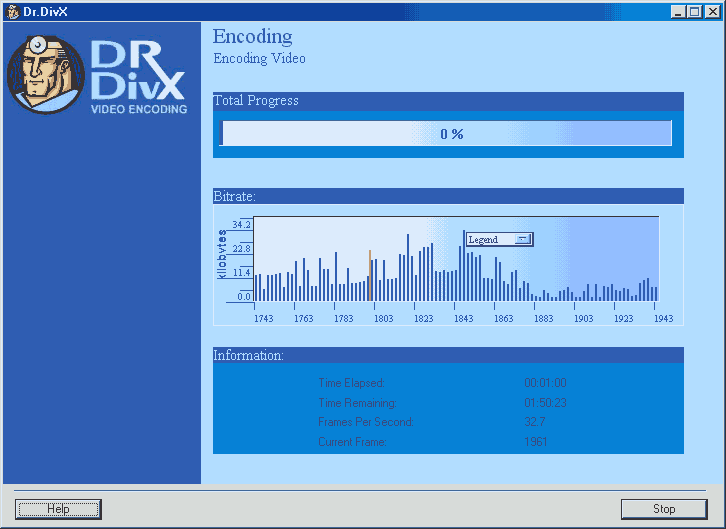Expand the Legend dropdown arrow
Image resolution: width=726 pixels, height=529 pixels.
click(x=523, y=240)
